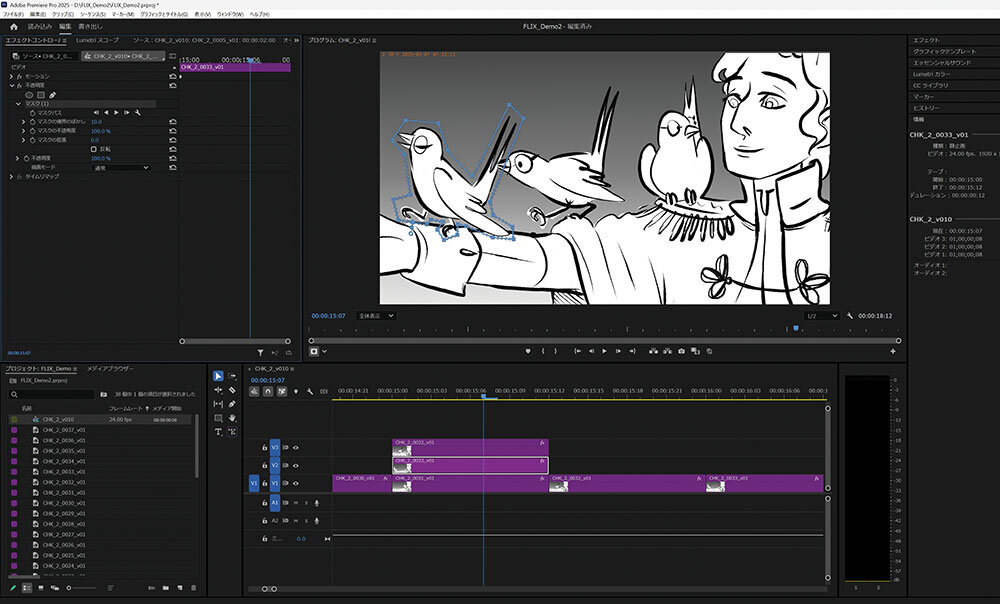Click Play in the Program monitor
The image size is (1000, 604).
605,351
